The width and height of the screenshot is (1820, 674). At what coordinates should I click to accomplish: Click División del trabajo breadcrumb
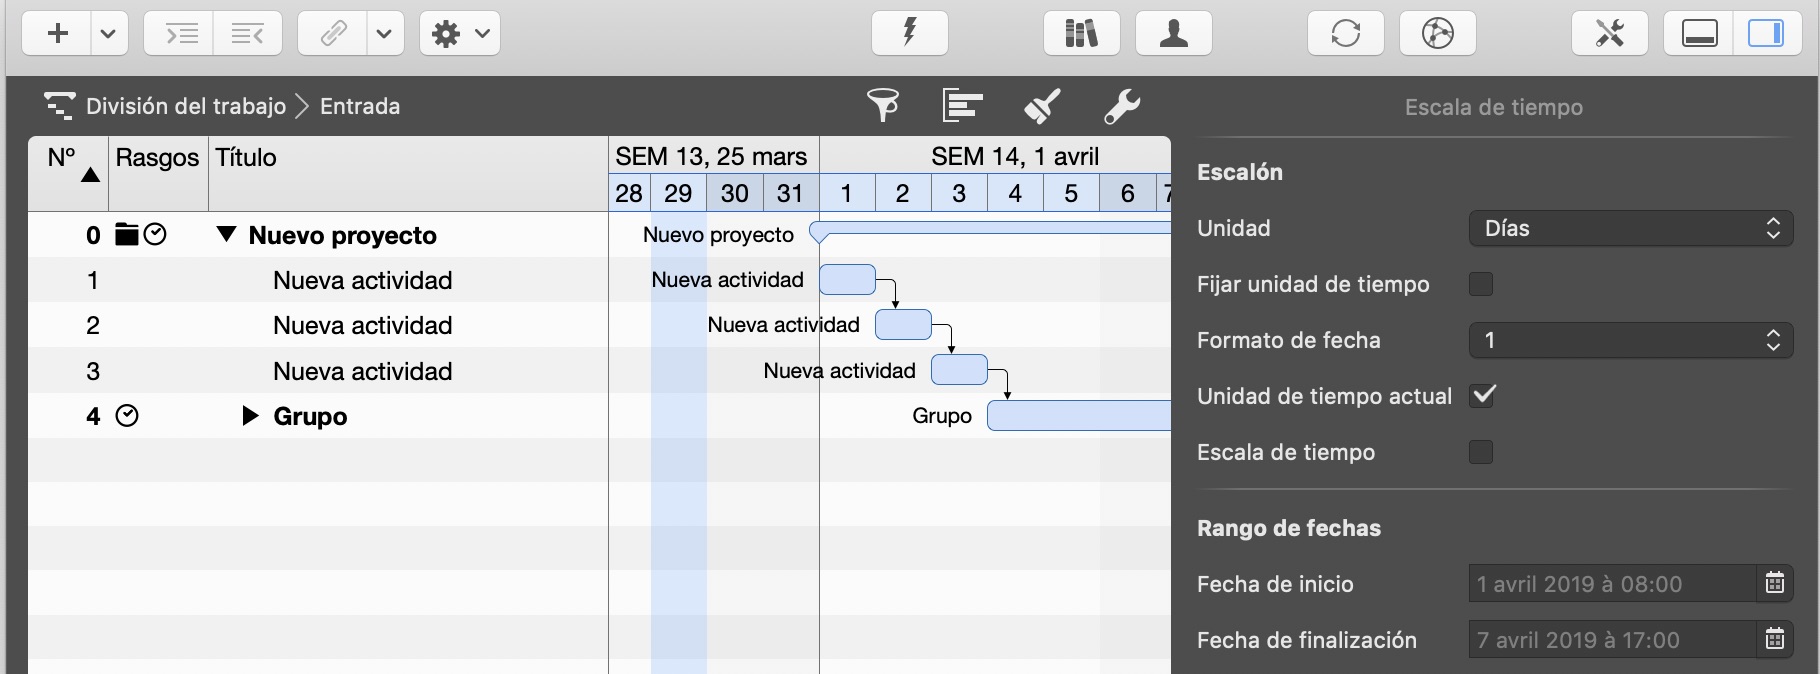coord(185,106)
